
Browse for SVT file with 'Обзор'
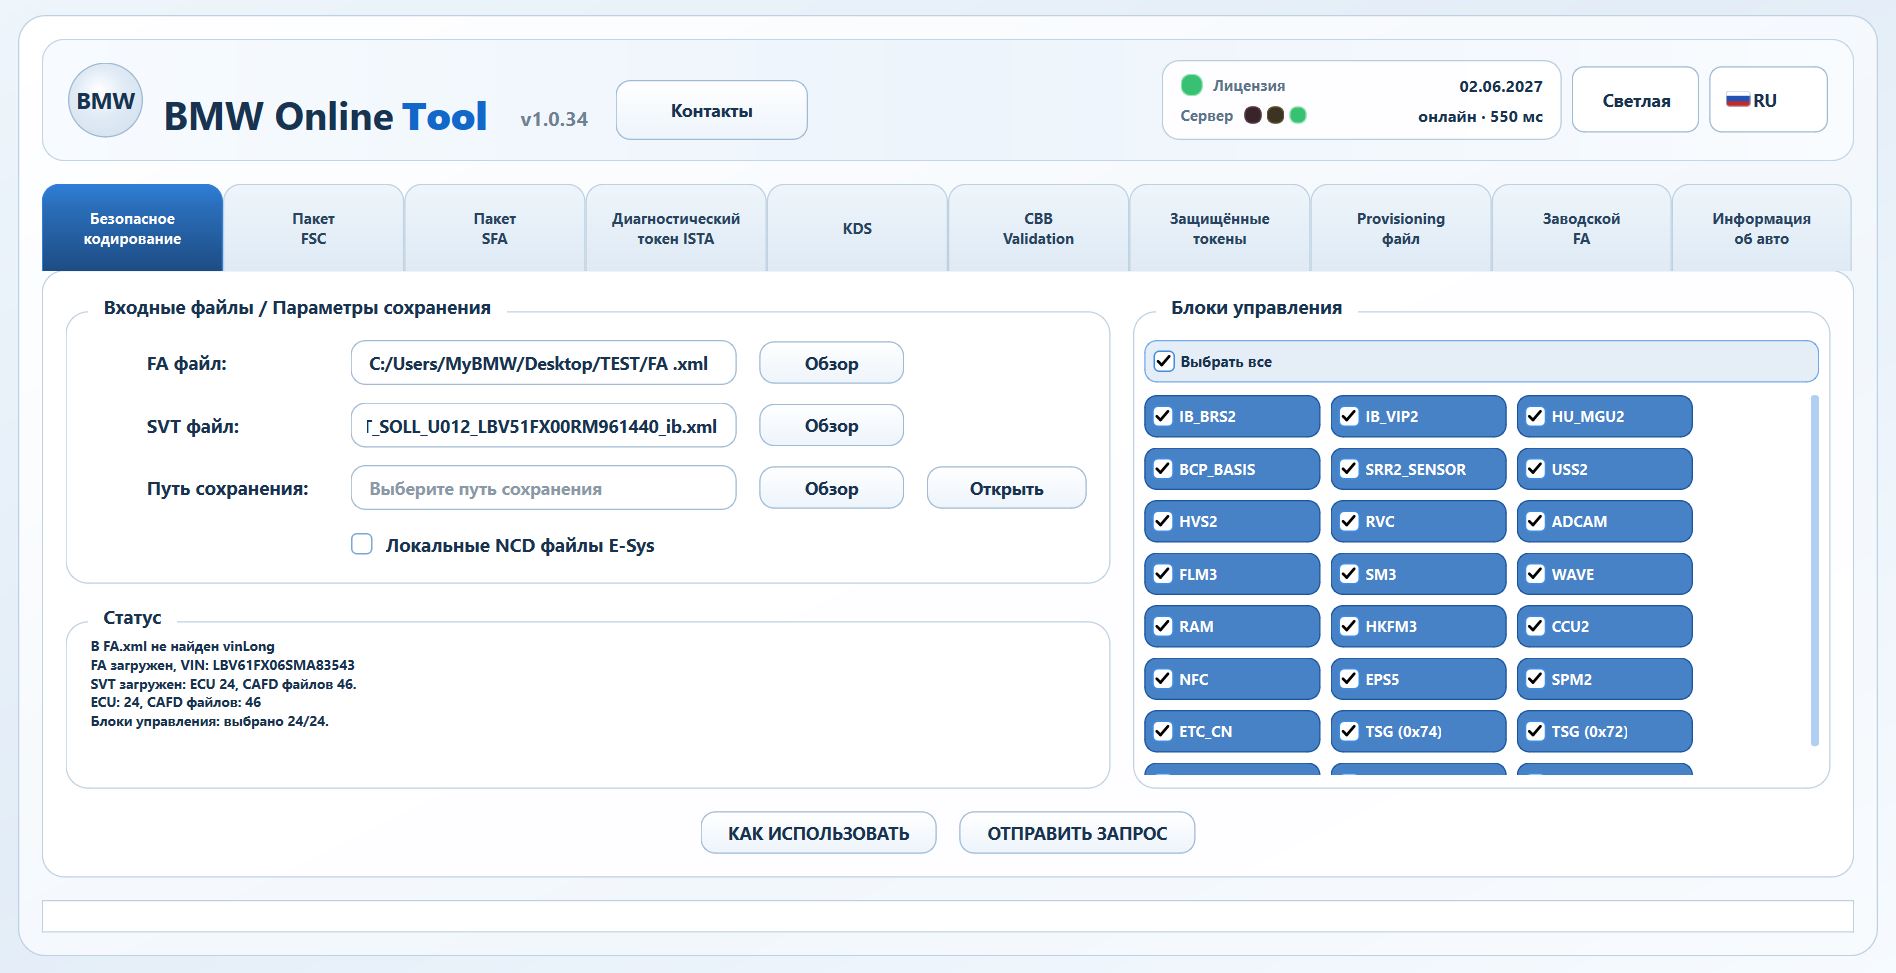(x=831, y=425)
